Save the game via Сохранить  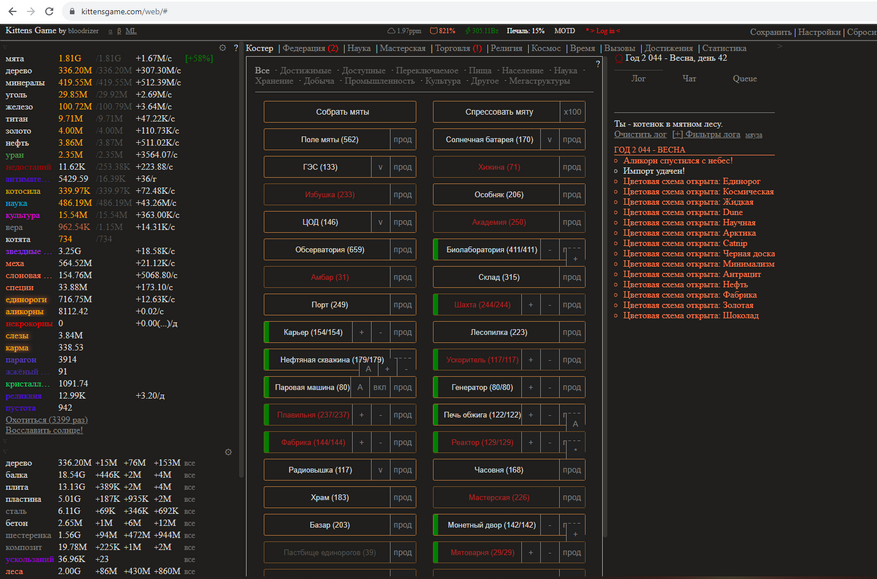(771, 32)
